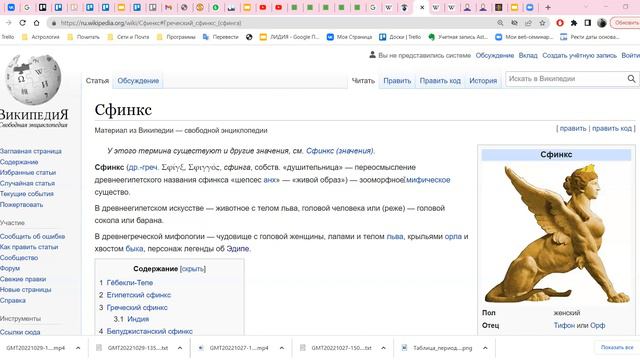Open the globe icon bookmark
Image resolution: width=640 pixels, height=360 pixels.
click(x=249, y=37)
